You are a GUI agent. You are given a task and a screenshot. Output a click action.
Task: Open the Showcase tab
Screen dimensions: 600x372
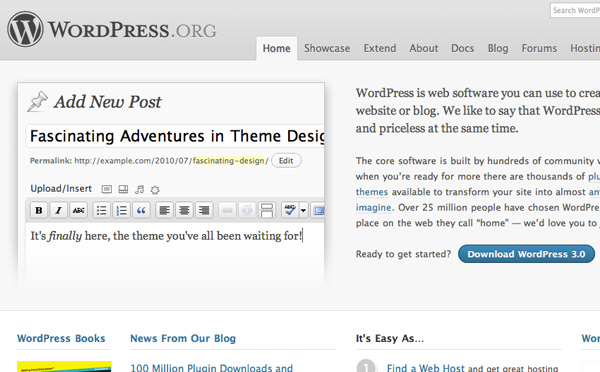[327, 48]
